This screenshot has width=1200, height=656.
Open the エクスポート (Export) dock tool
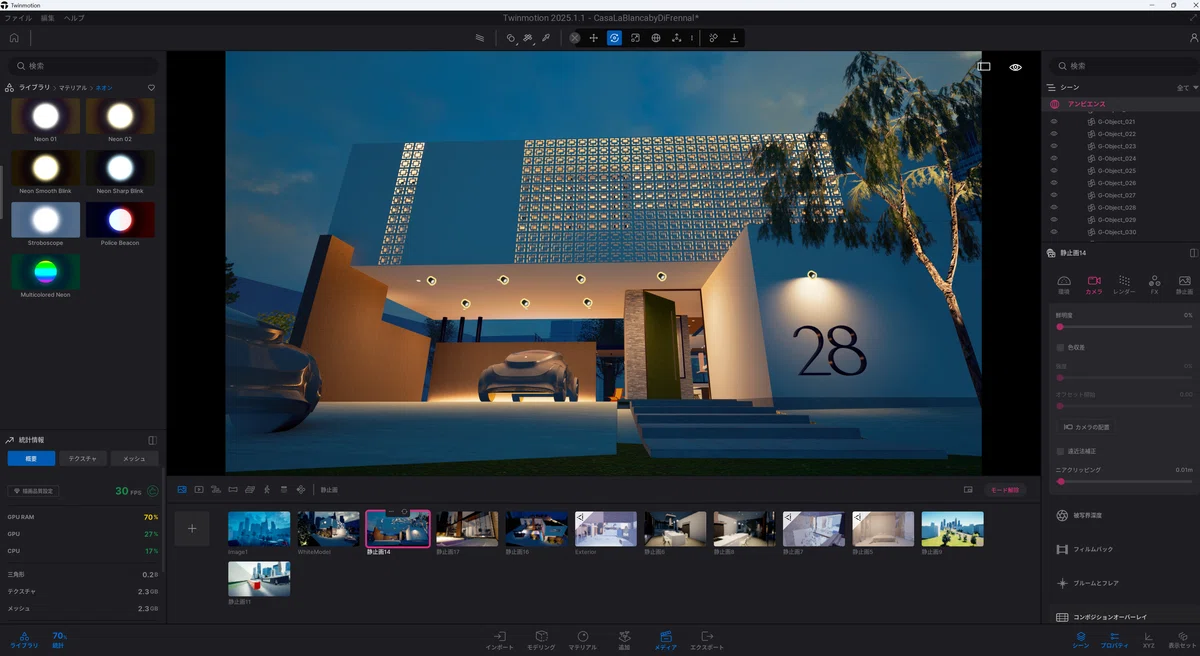707,640
